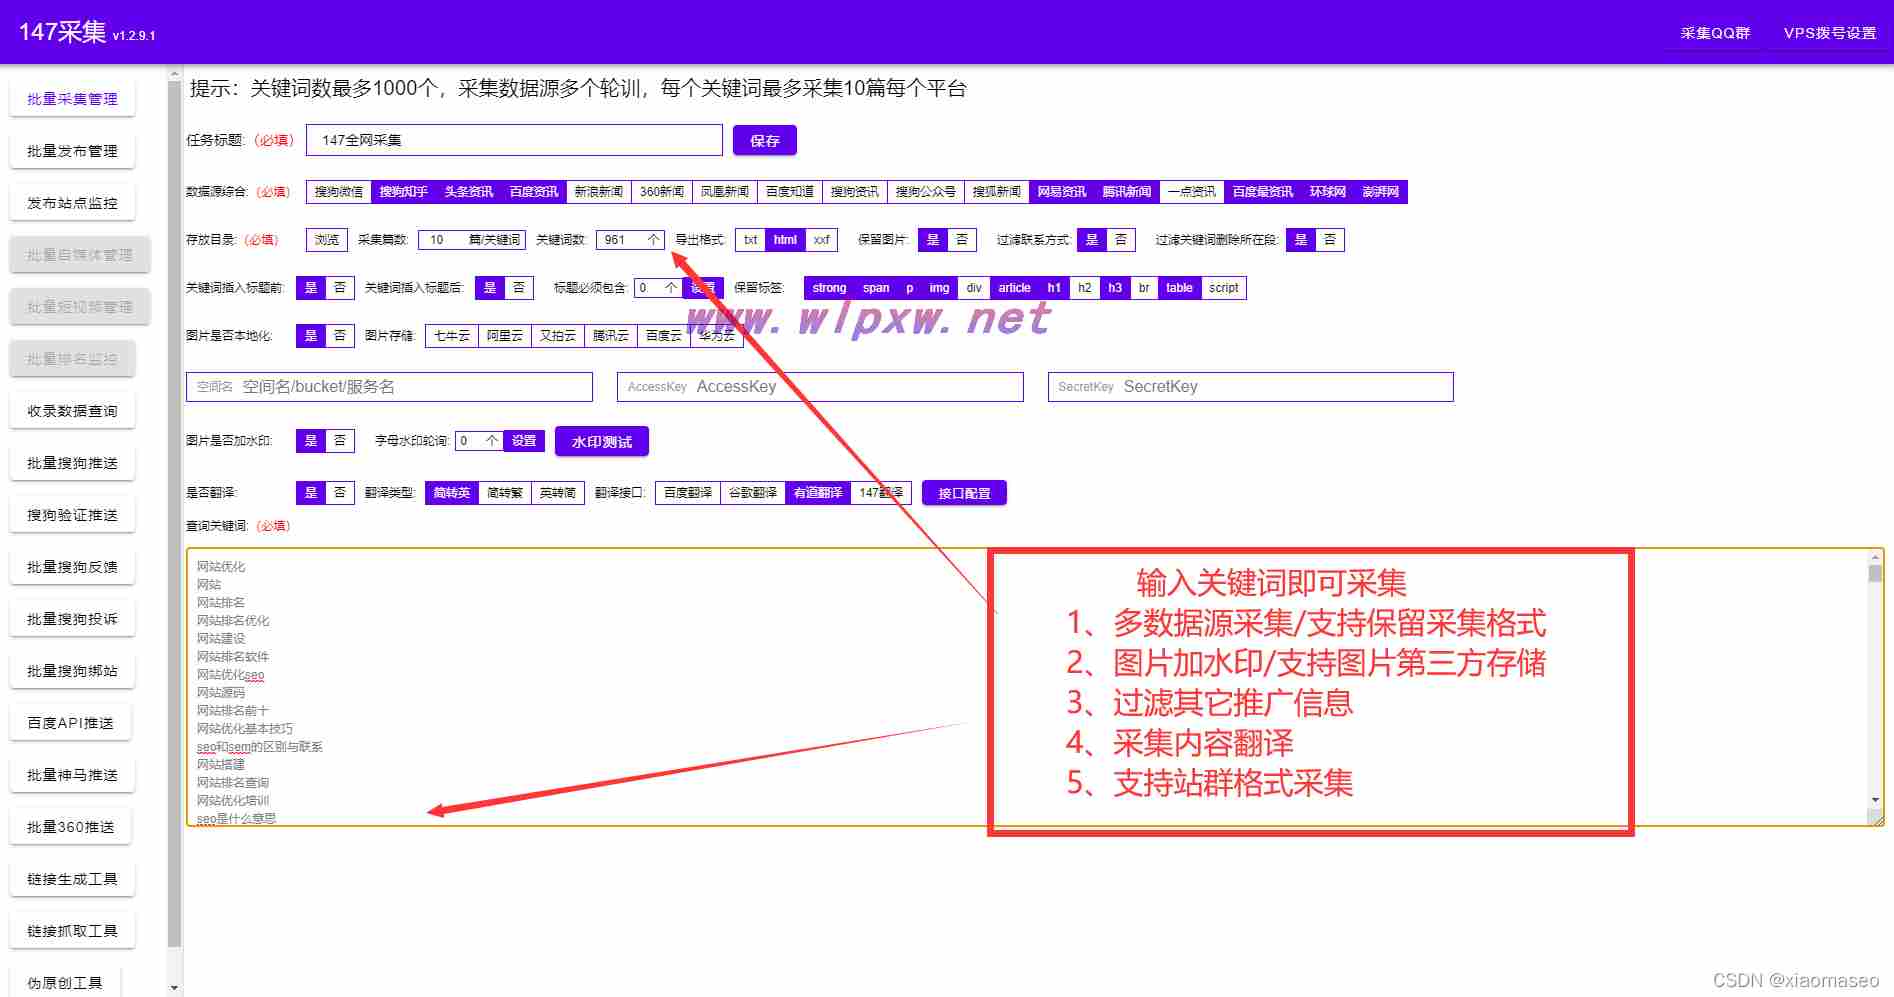
Task: Open 百度API推送 in the sidebar
Action: click(x=70, y=723)
